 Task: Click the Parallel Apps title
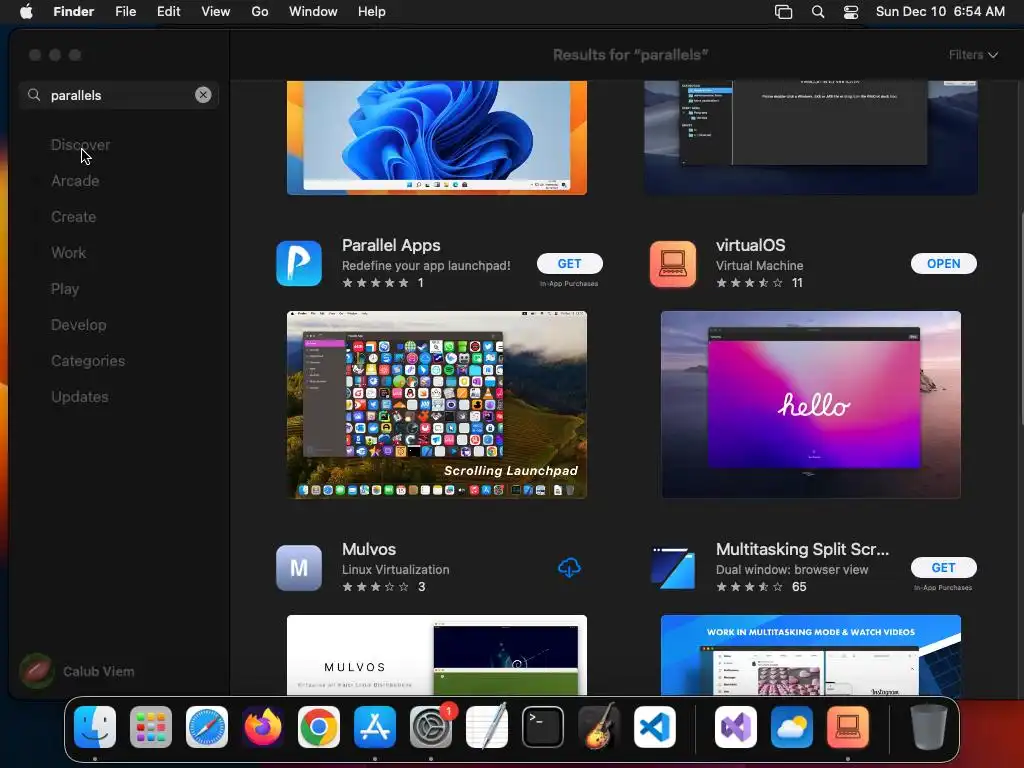coord(391,246)
